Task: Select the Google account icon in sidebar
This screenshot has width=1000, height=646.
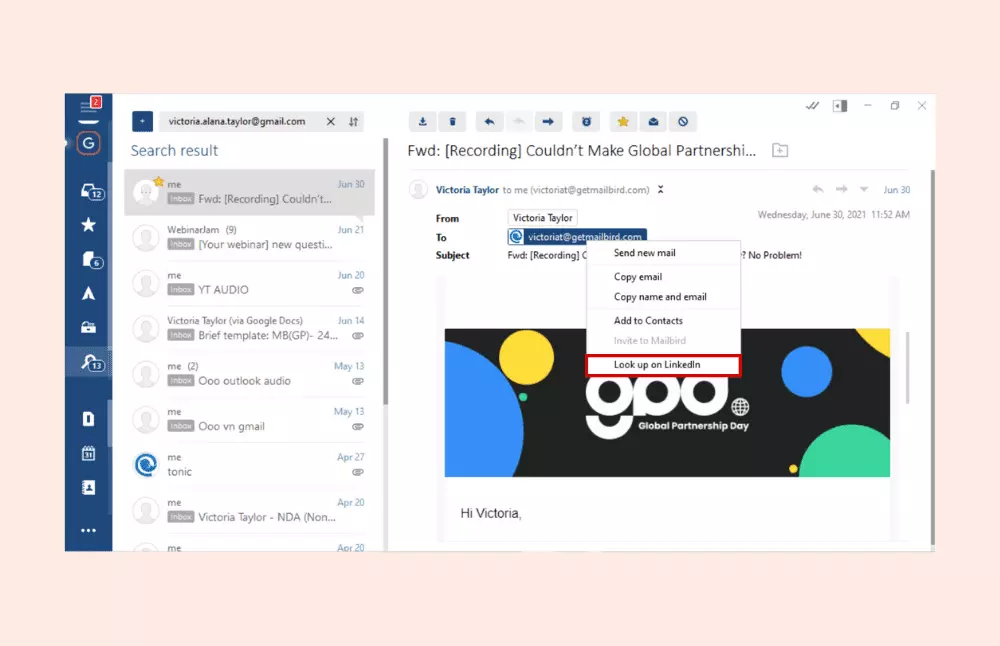Action: tap(89, 143)
